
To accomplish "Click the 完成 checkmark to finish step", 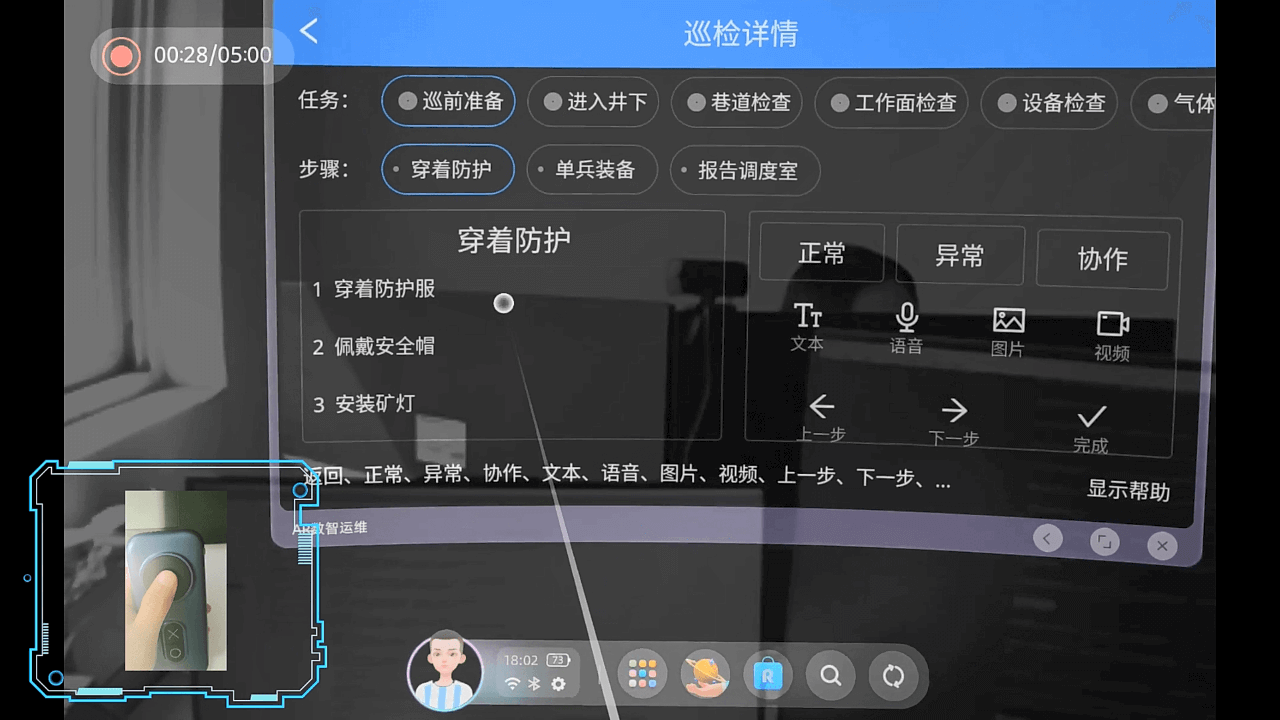I will (1090, 414).
